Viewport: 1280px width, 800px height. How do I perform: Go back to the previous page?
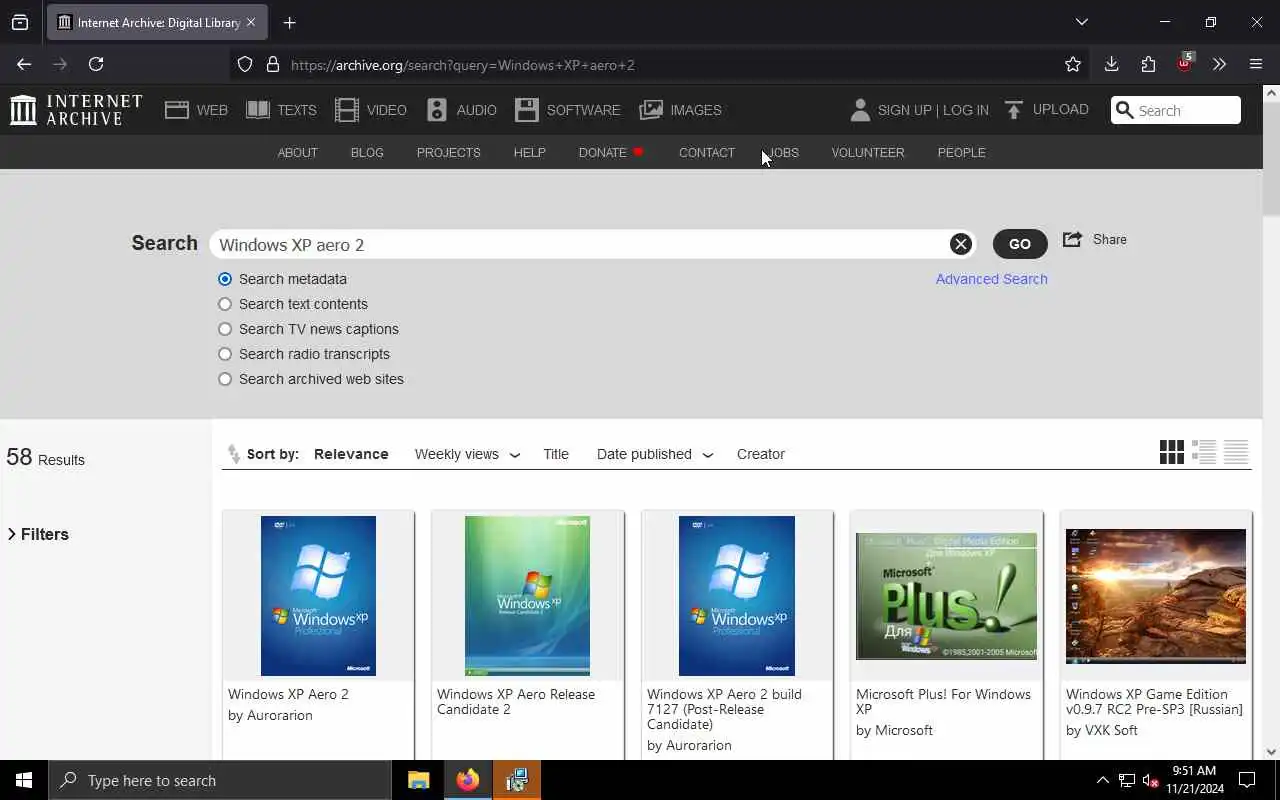24,64
